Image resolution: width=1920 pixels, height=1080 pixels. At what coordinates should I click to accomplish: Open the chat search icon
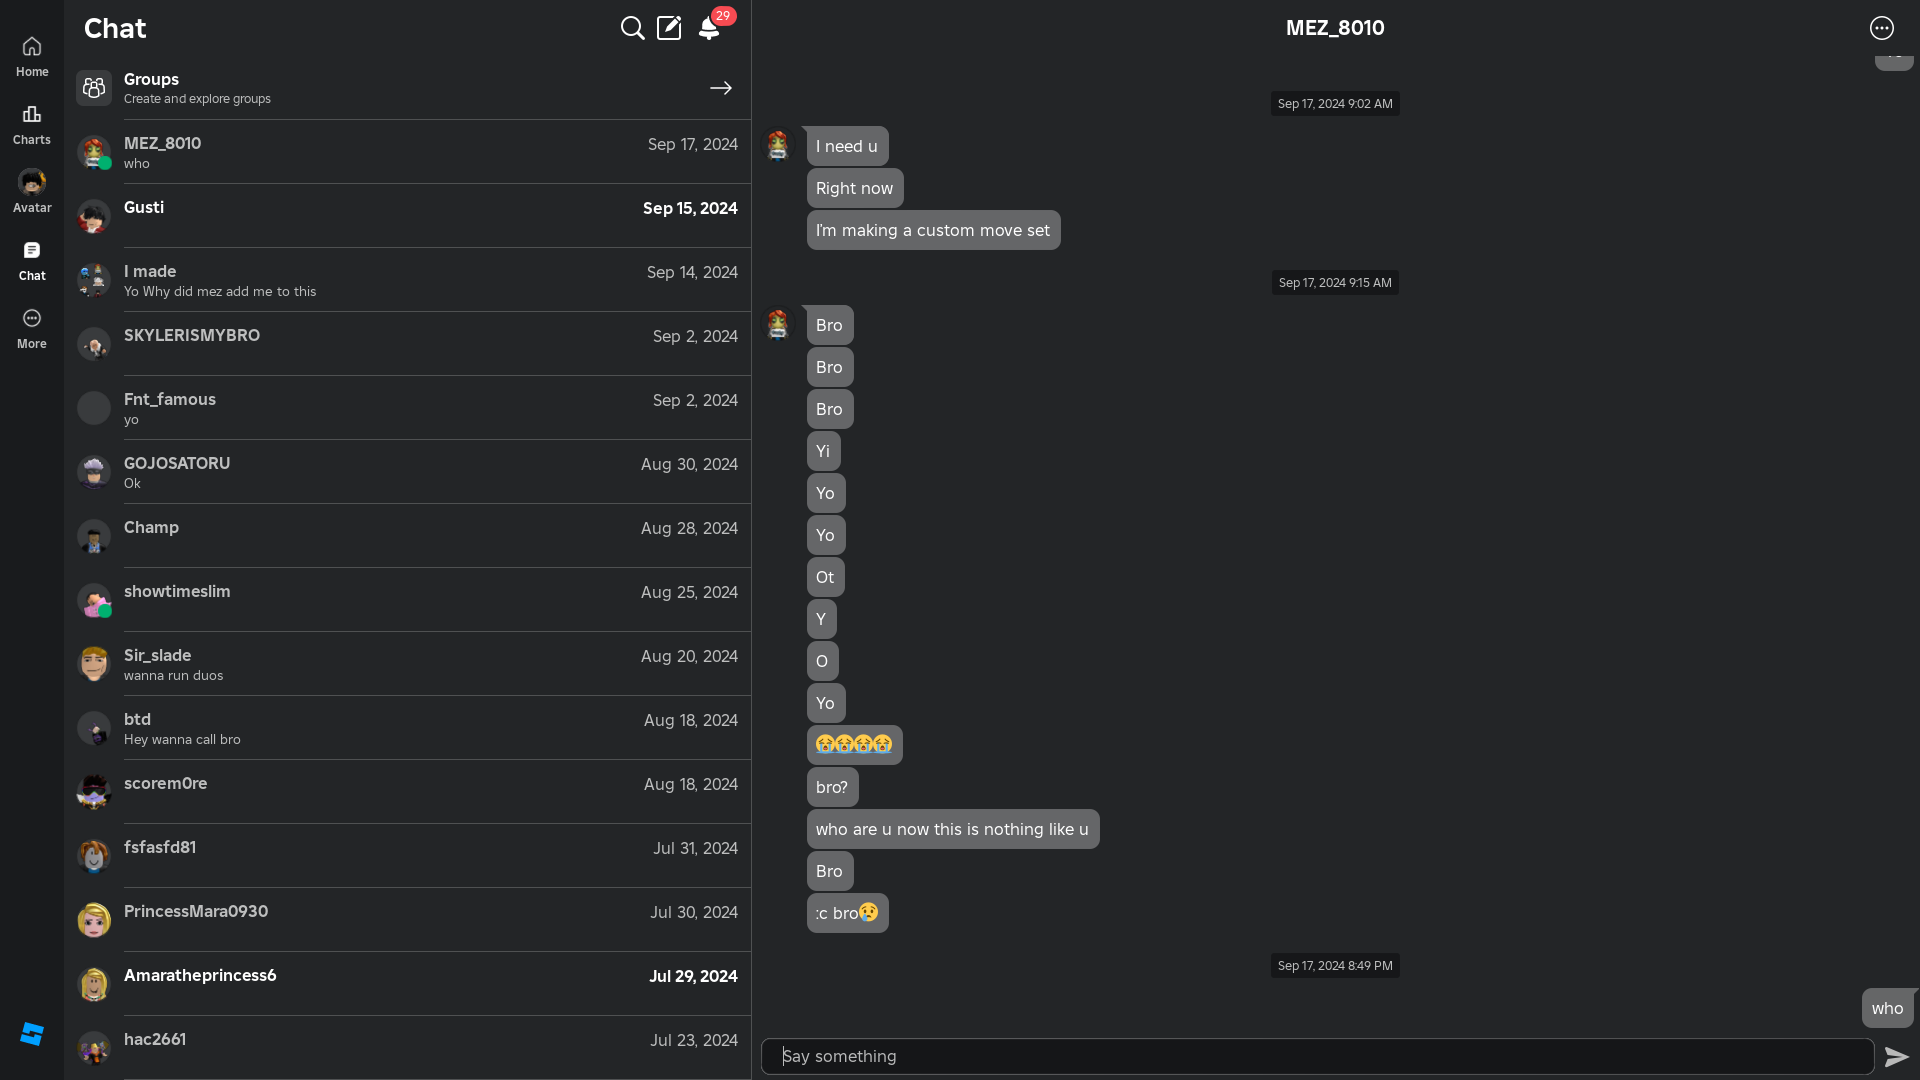(632, 28)
